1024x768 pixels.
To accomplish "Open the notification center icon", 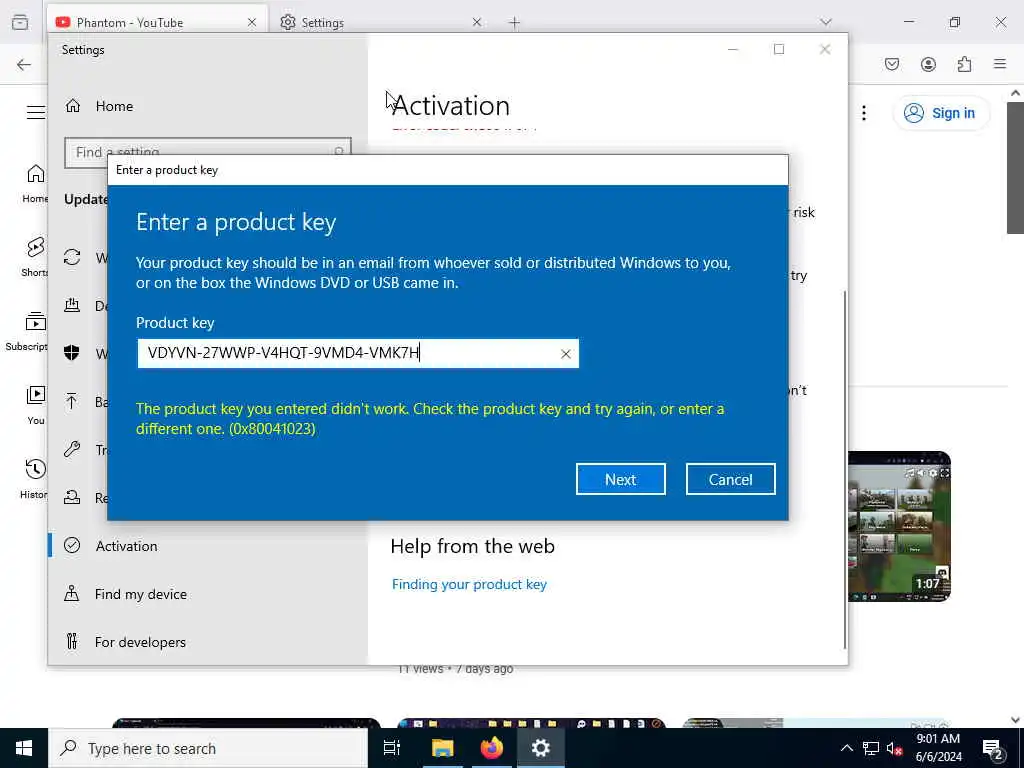I will tap(992, 749).
